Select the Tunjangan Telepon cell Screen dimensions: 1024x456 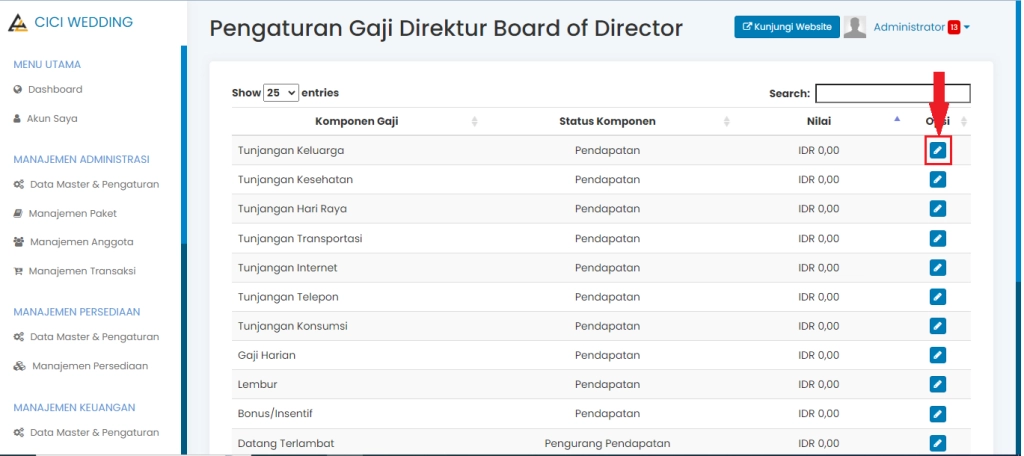(x=288, y=297)
